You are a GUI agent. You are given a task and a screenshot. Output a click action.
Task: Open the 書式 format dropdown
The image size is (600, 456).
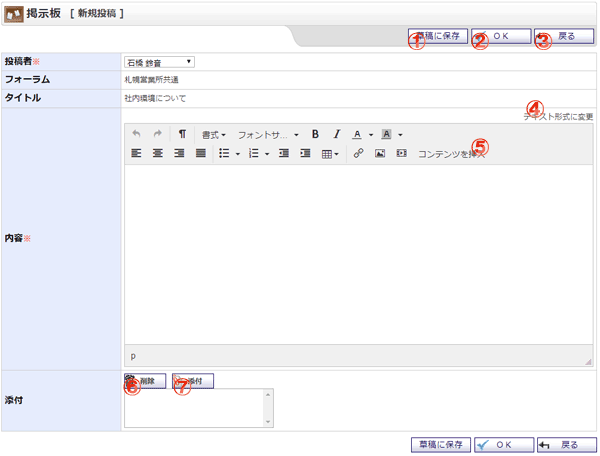(x=214, y=134)
